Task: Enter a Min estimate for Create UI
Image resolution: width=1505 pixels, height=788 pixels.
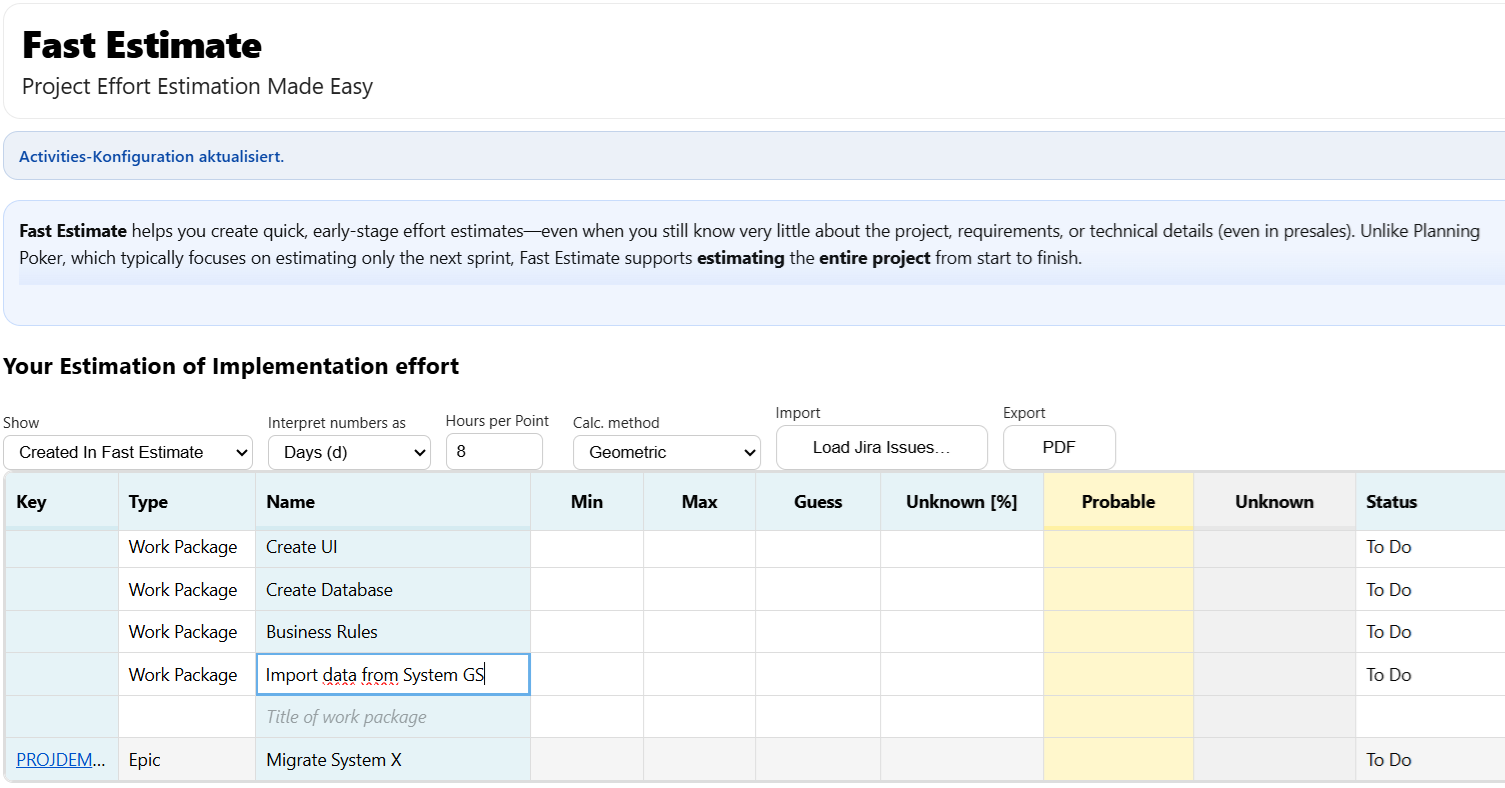Action: (x=586, y=547)
